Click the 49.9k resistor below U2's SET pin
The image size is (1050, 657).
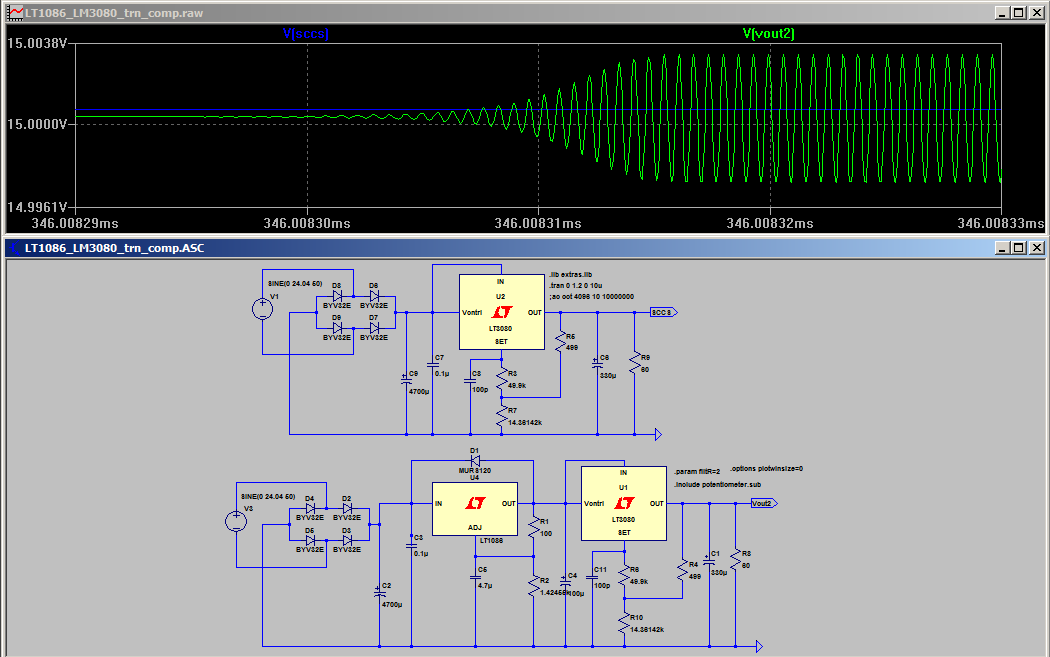(x=502, y=379)
